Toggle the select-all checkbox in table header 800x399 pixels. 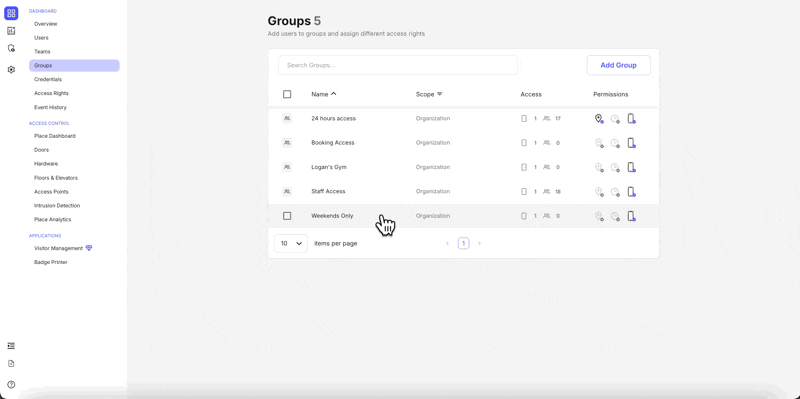coord(287,94)
